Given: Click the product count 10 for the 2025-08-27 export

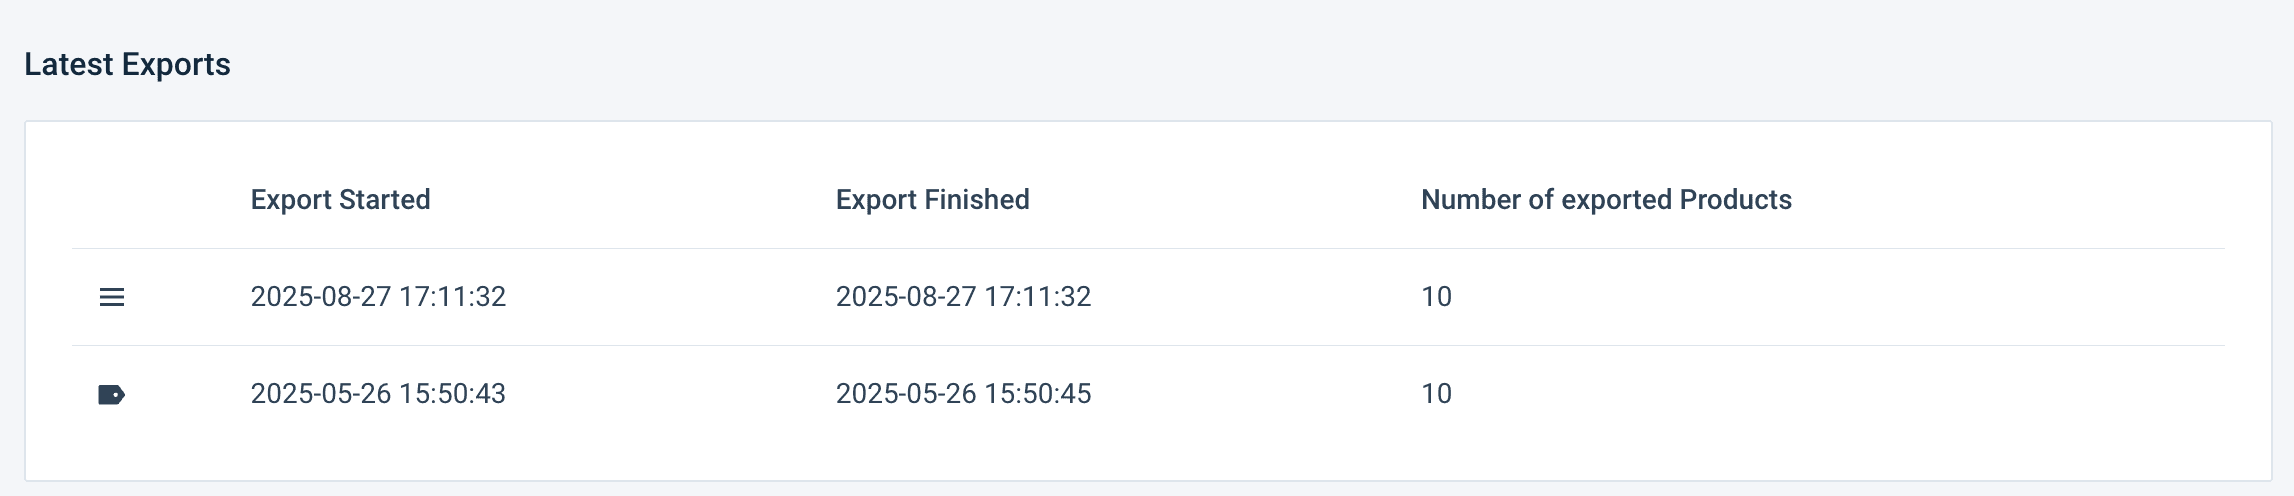Looking at the screenshot, I should pos(1436,297).
